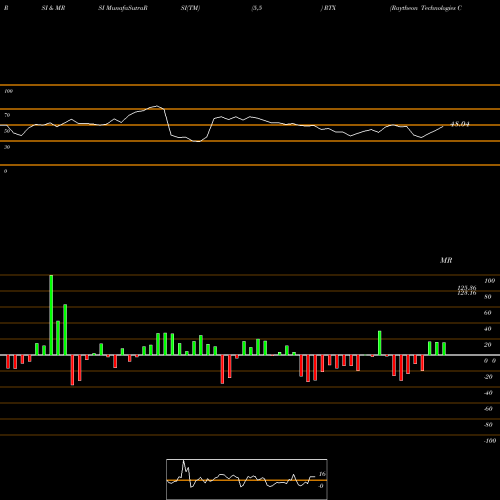Screen dimensions: 500x500
Task: Click the MR panel title label
Action: pyautogui.click(x=446, y=260)
